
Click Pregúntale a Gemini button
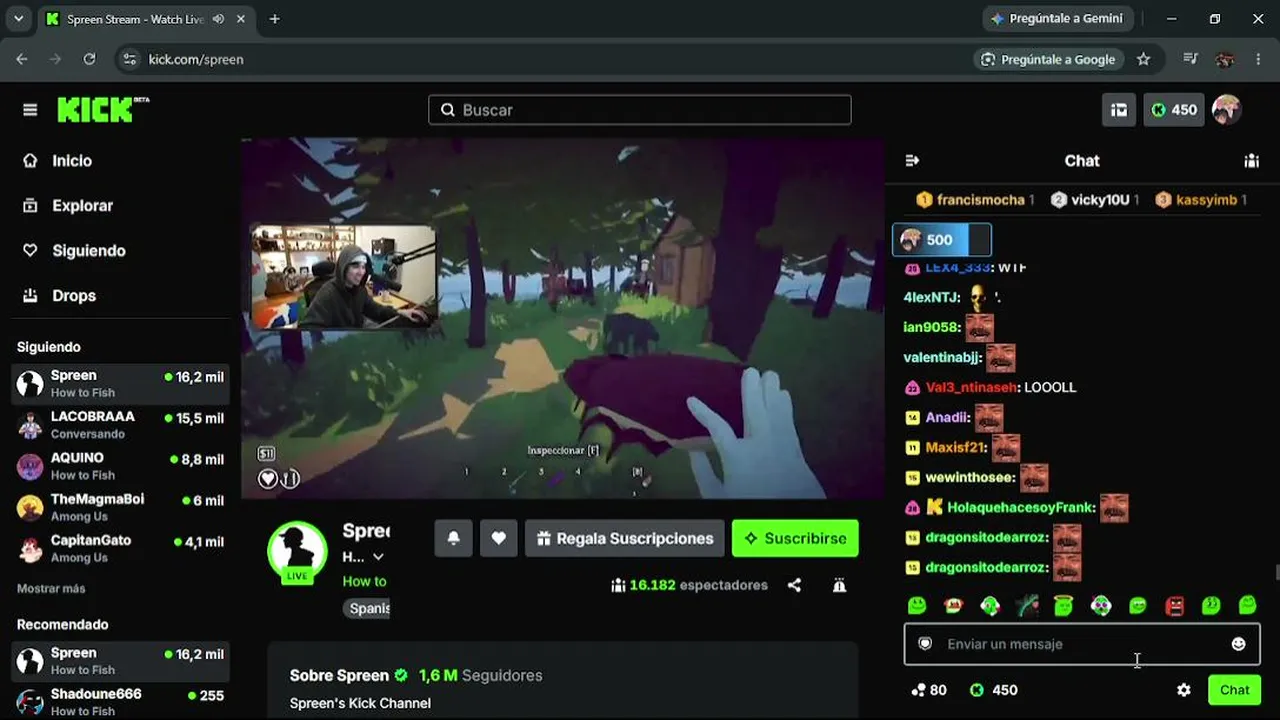click(1056, 19)
